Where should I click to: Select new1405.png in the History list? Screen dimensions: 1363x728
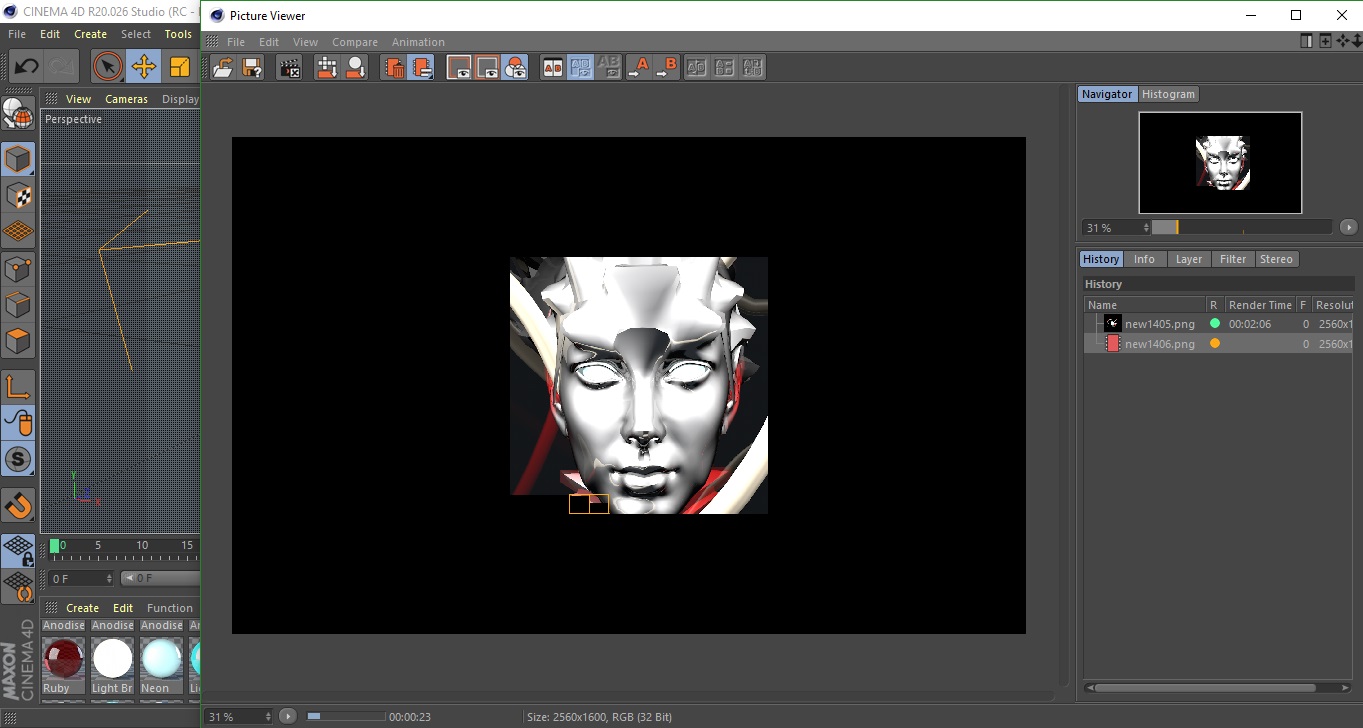tap(1159, 324)
